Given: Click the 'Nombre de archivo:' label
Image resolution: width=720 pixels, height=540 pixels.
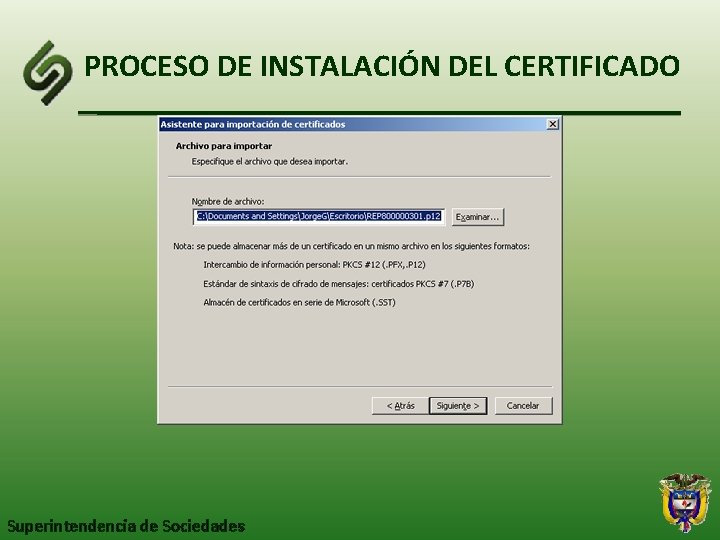Looking at the screenshot, I should point(228,202).
